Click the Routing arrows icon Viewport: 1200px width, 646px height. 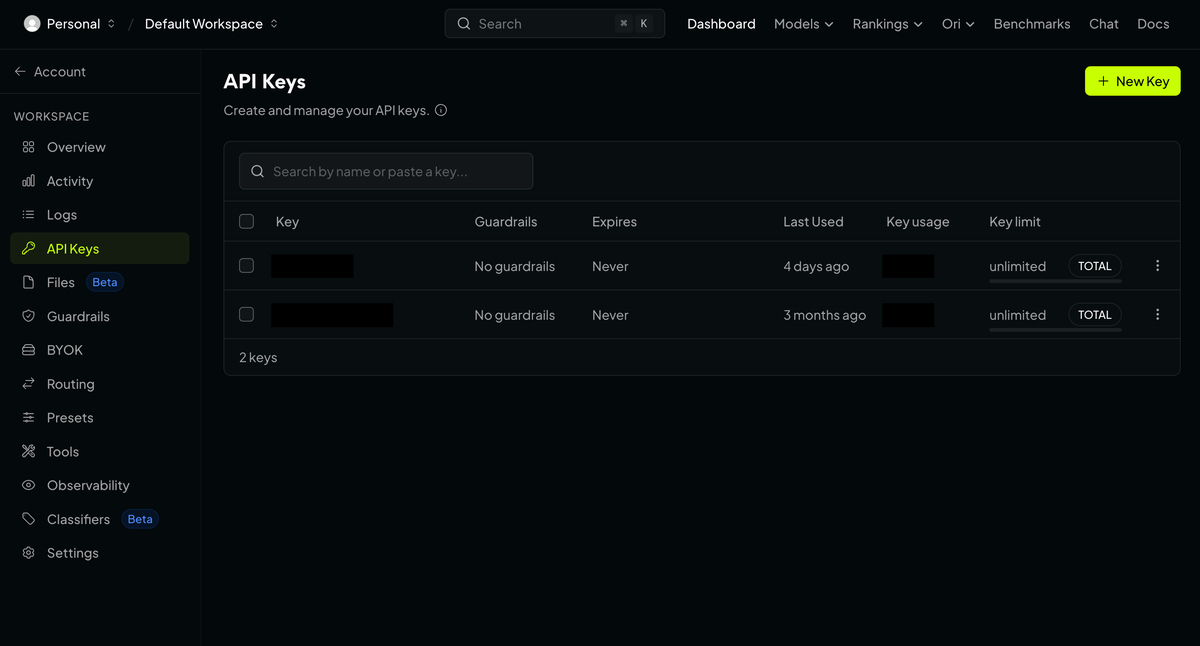[28, 384]
